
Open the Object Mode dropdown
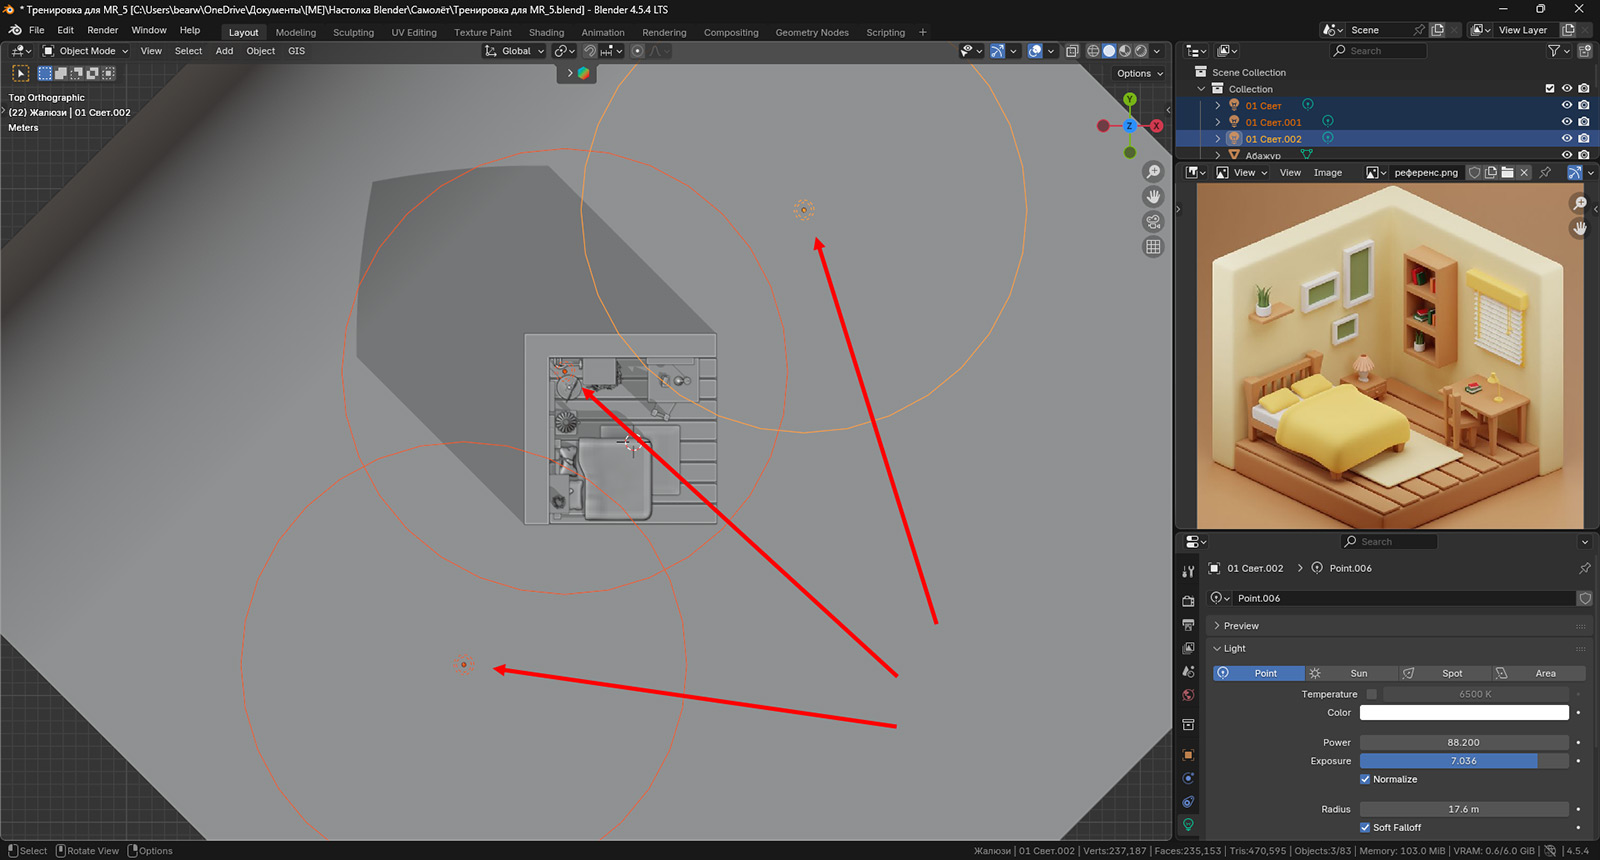[x=86, y=51]
